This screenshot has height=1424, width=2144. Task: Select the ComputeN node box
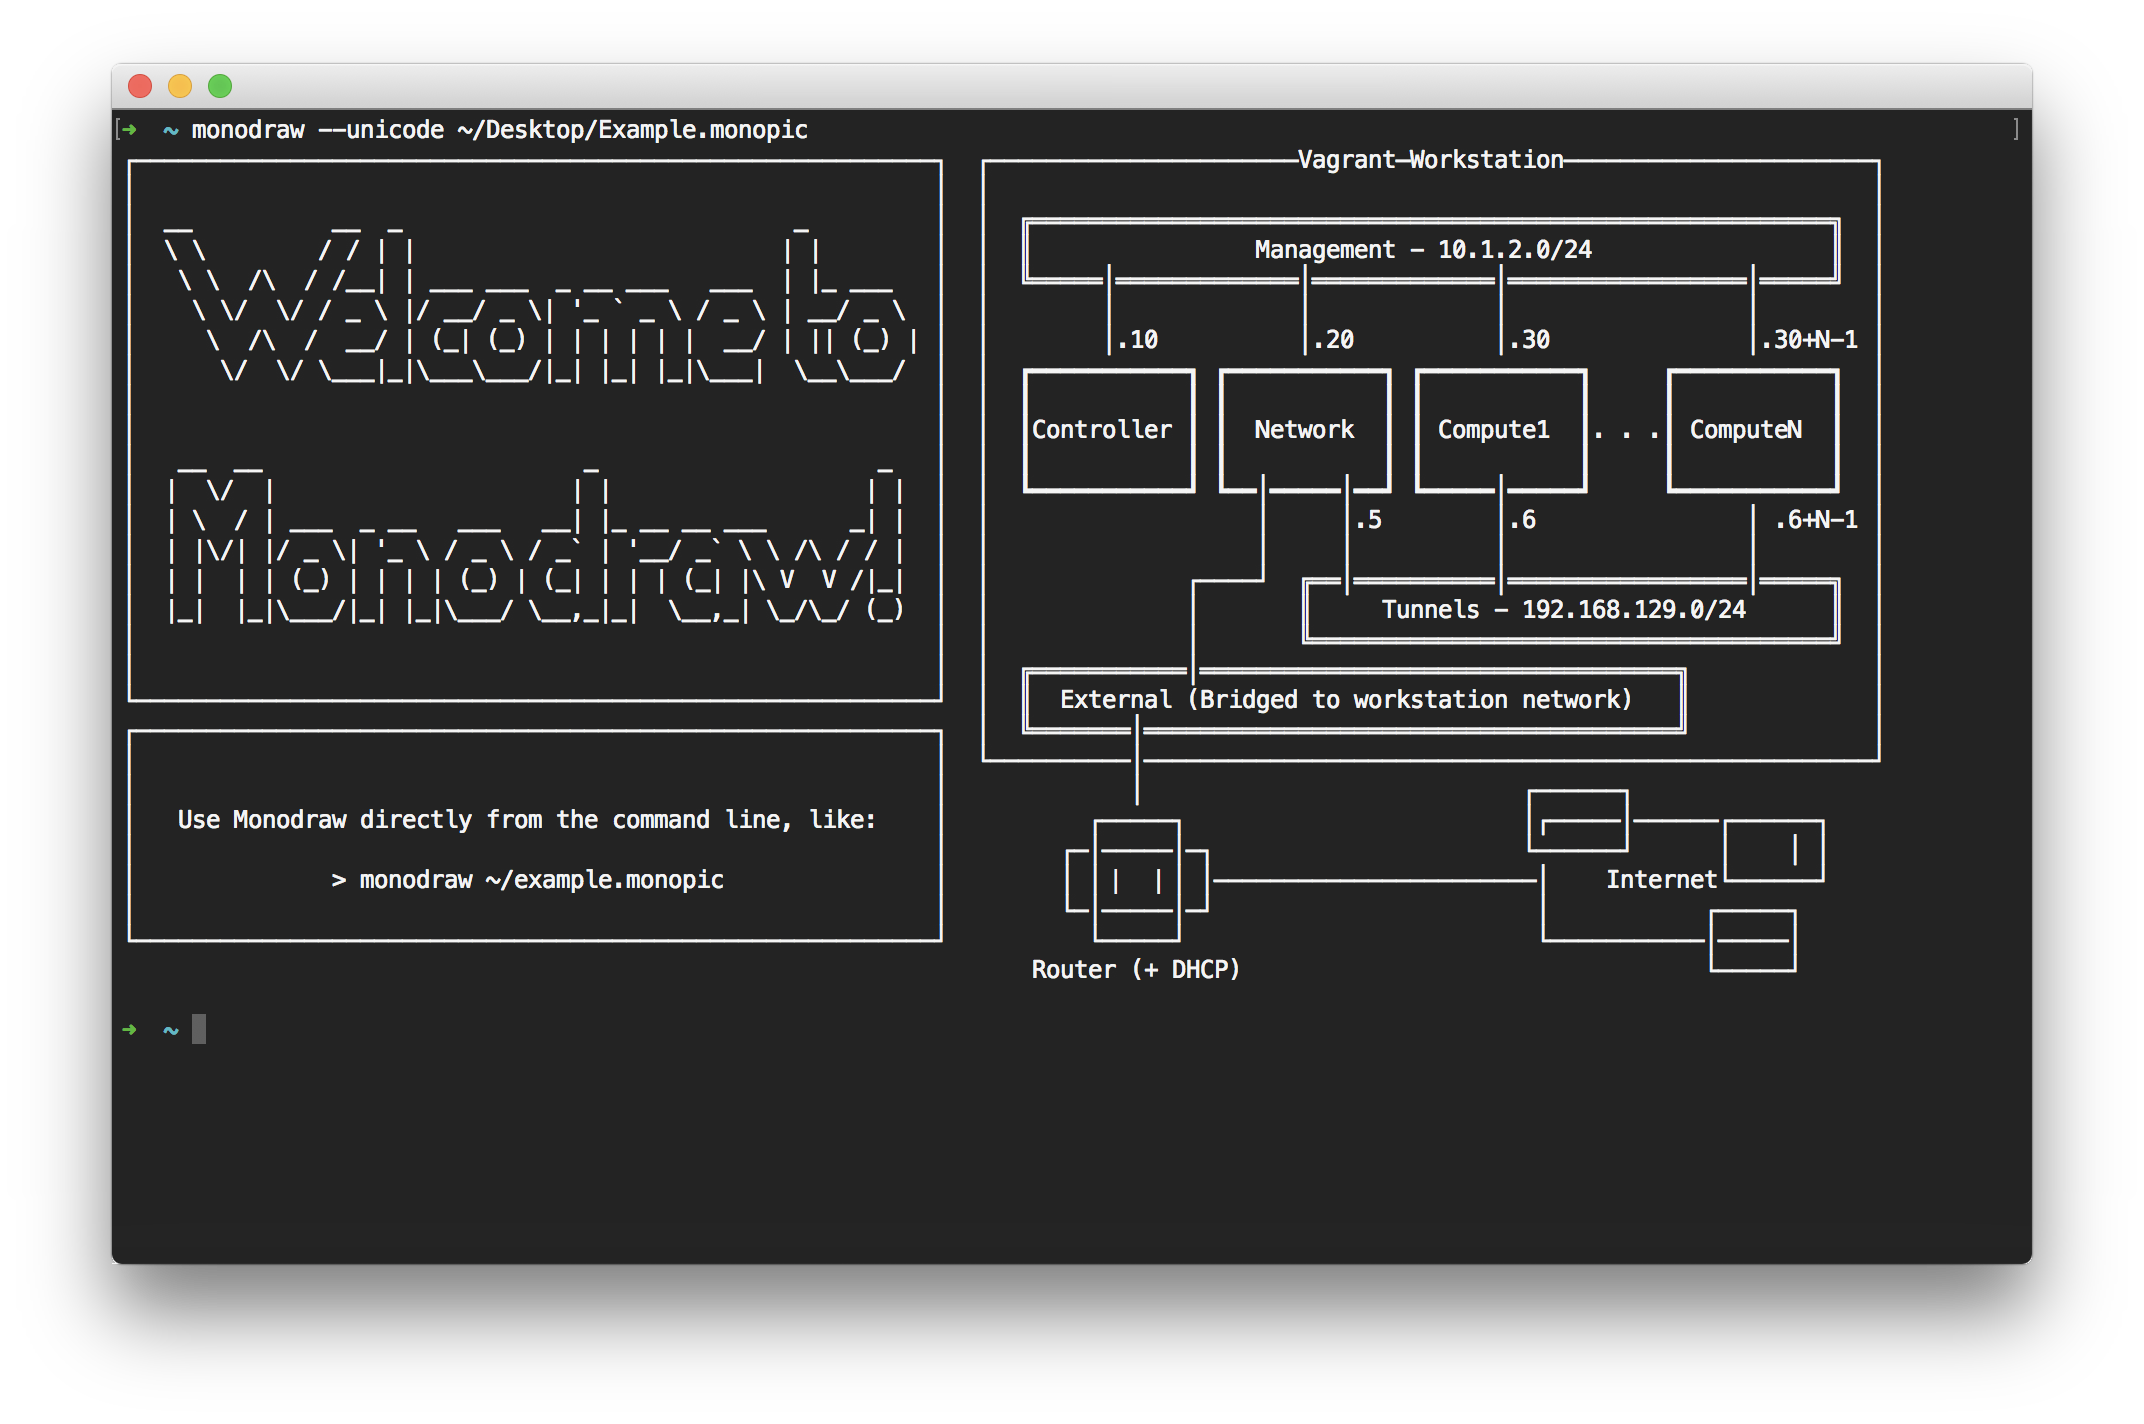tap(1752, 430)
